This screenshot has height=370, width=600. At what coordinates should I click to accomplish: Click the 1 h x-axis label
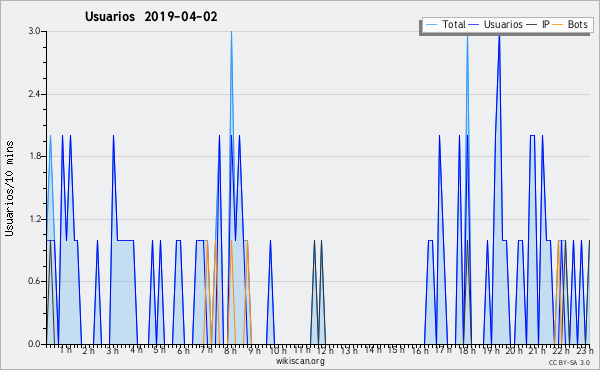(65, 350)
